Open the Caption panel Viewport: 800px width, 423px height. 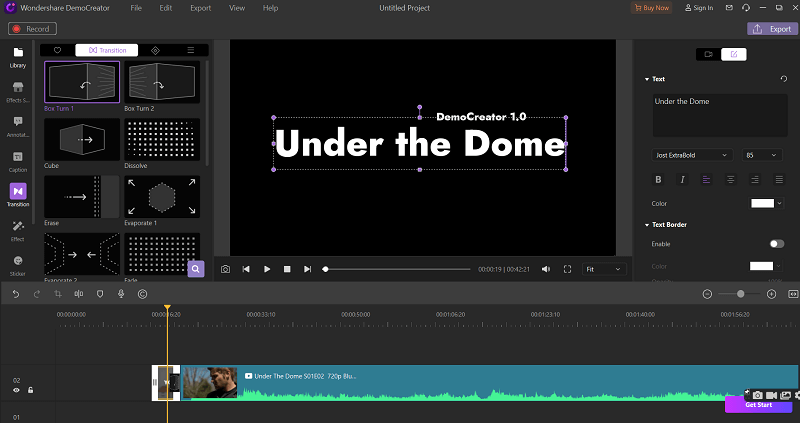(18, 161)
